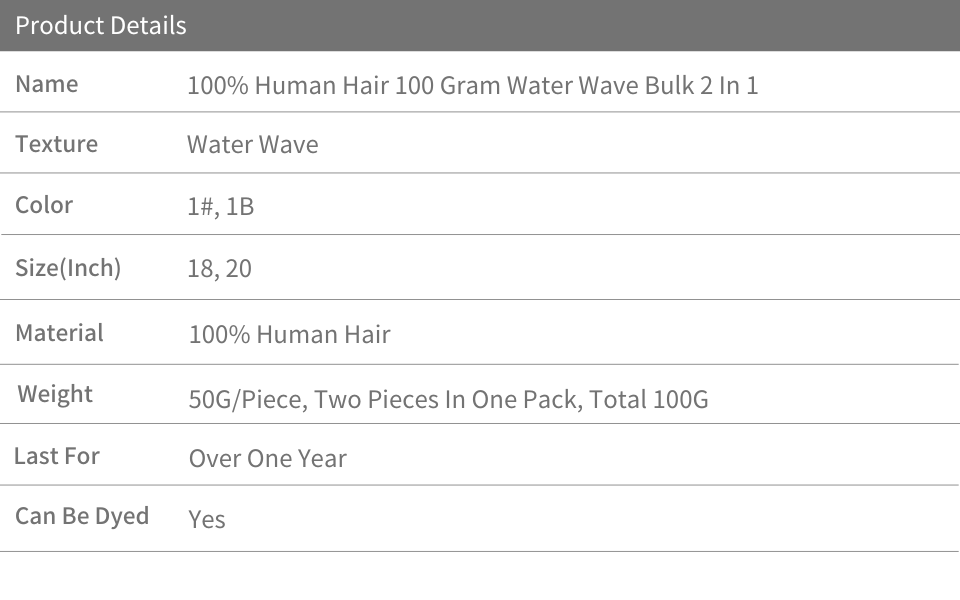Screen dimensions: 960x600
Task: Click the Last For row label
Action: (x=57, y=456)
